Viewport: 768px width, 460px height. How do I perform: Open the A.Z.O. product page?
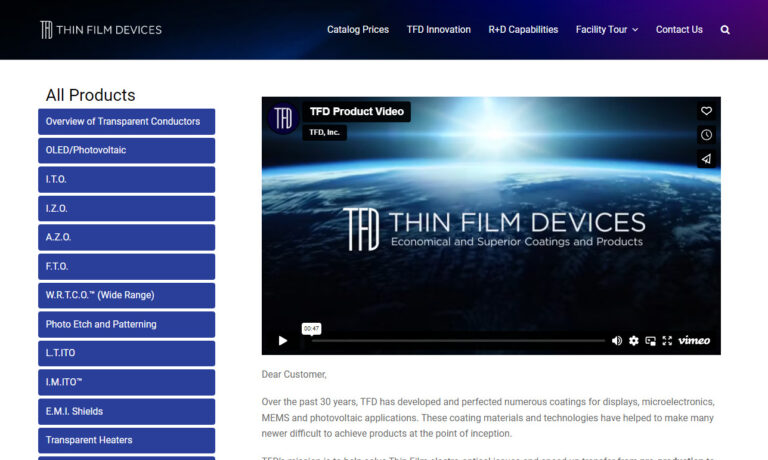click(126, 237)
